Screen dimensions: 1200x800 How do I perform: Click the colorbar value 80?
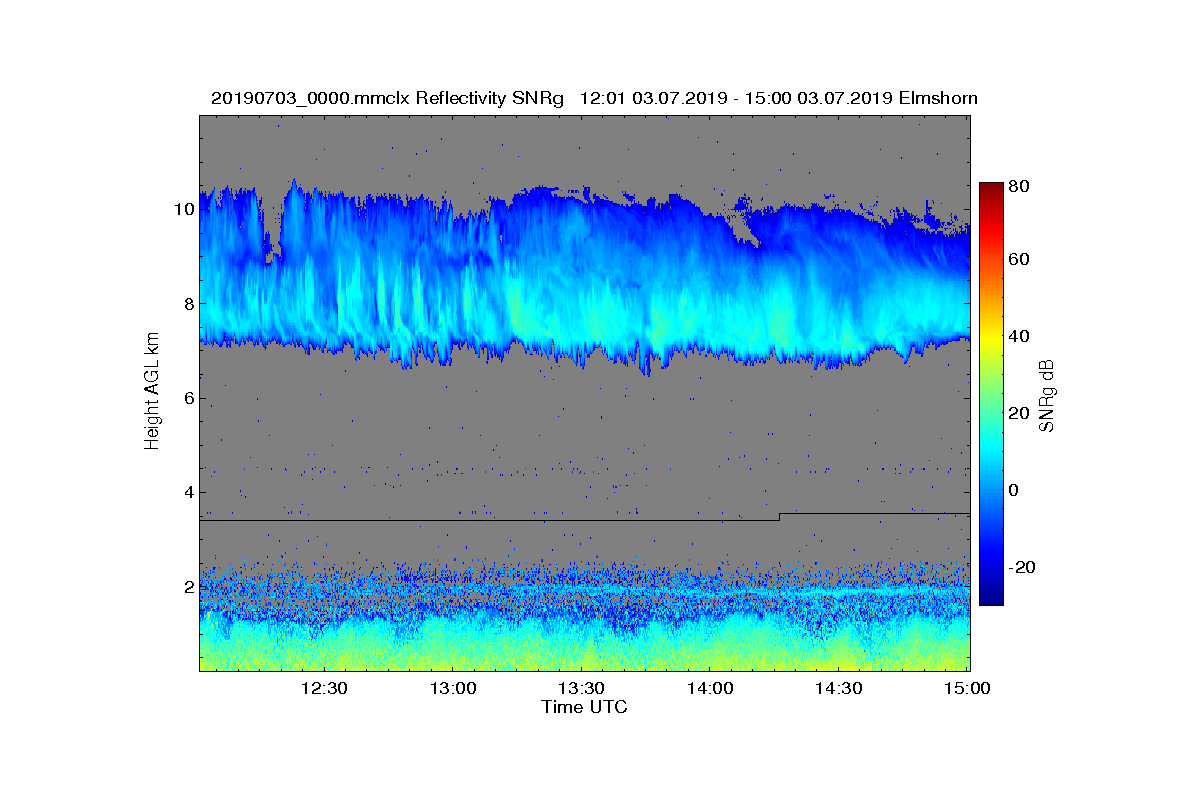click(x=1020, y=186)
